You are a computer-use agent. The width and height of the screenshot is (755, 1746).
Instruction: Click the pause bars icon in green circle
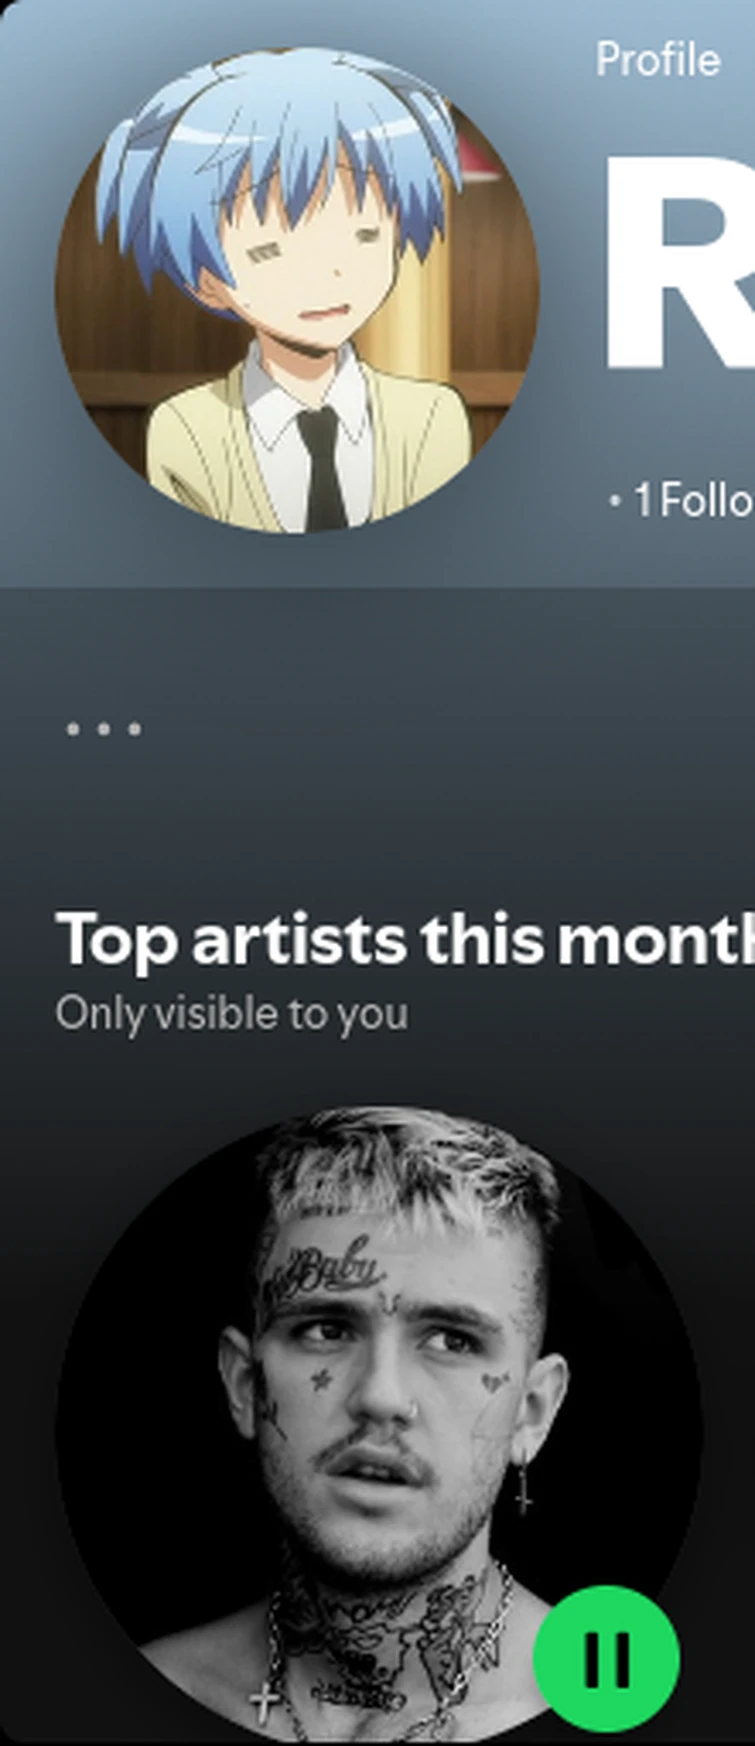pyautogui.click(x=606, y=1660)
